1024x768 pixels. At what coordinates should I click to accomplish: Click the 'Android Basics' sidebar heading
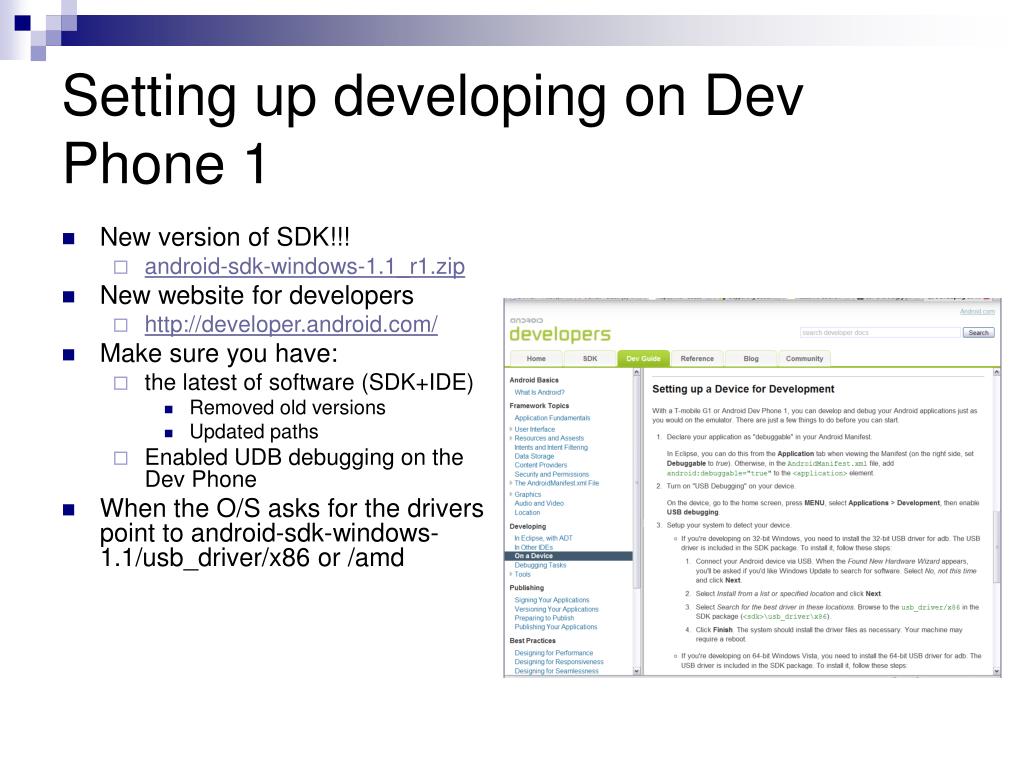click(x=534, y=380)
